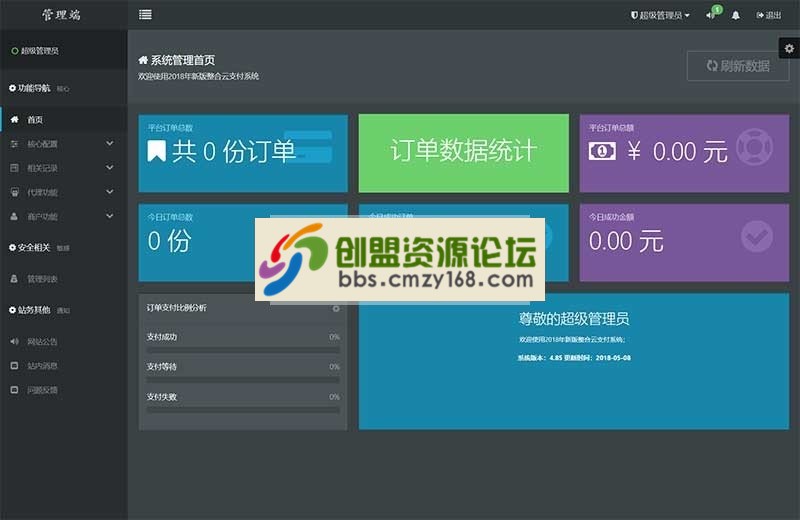Click the square icon beside 站内消息
This screenshot has width=800, height=520.
[x=14, y=365]
